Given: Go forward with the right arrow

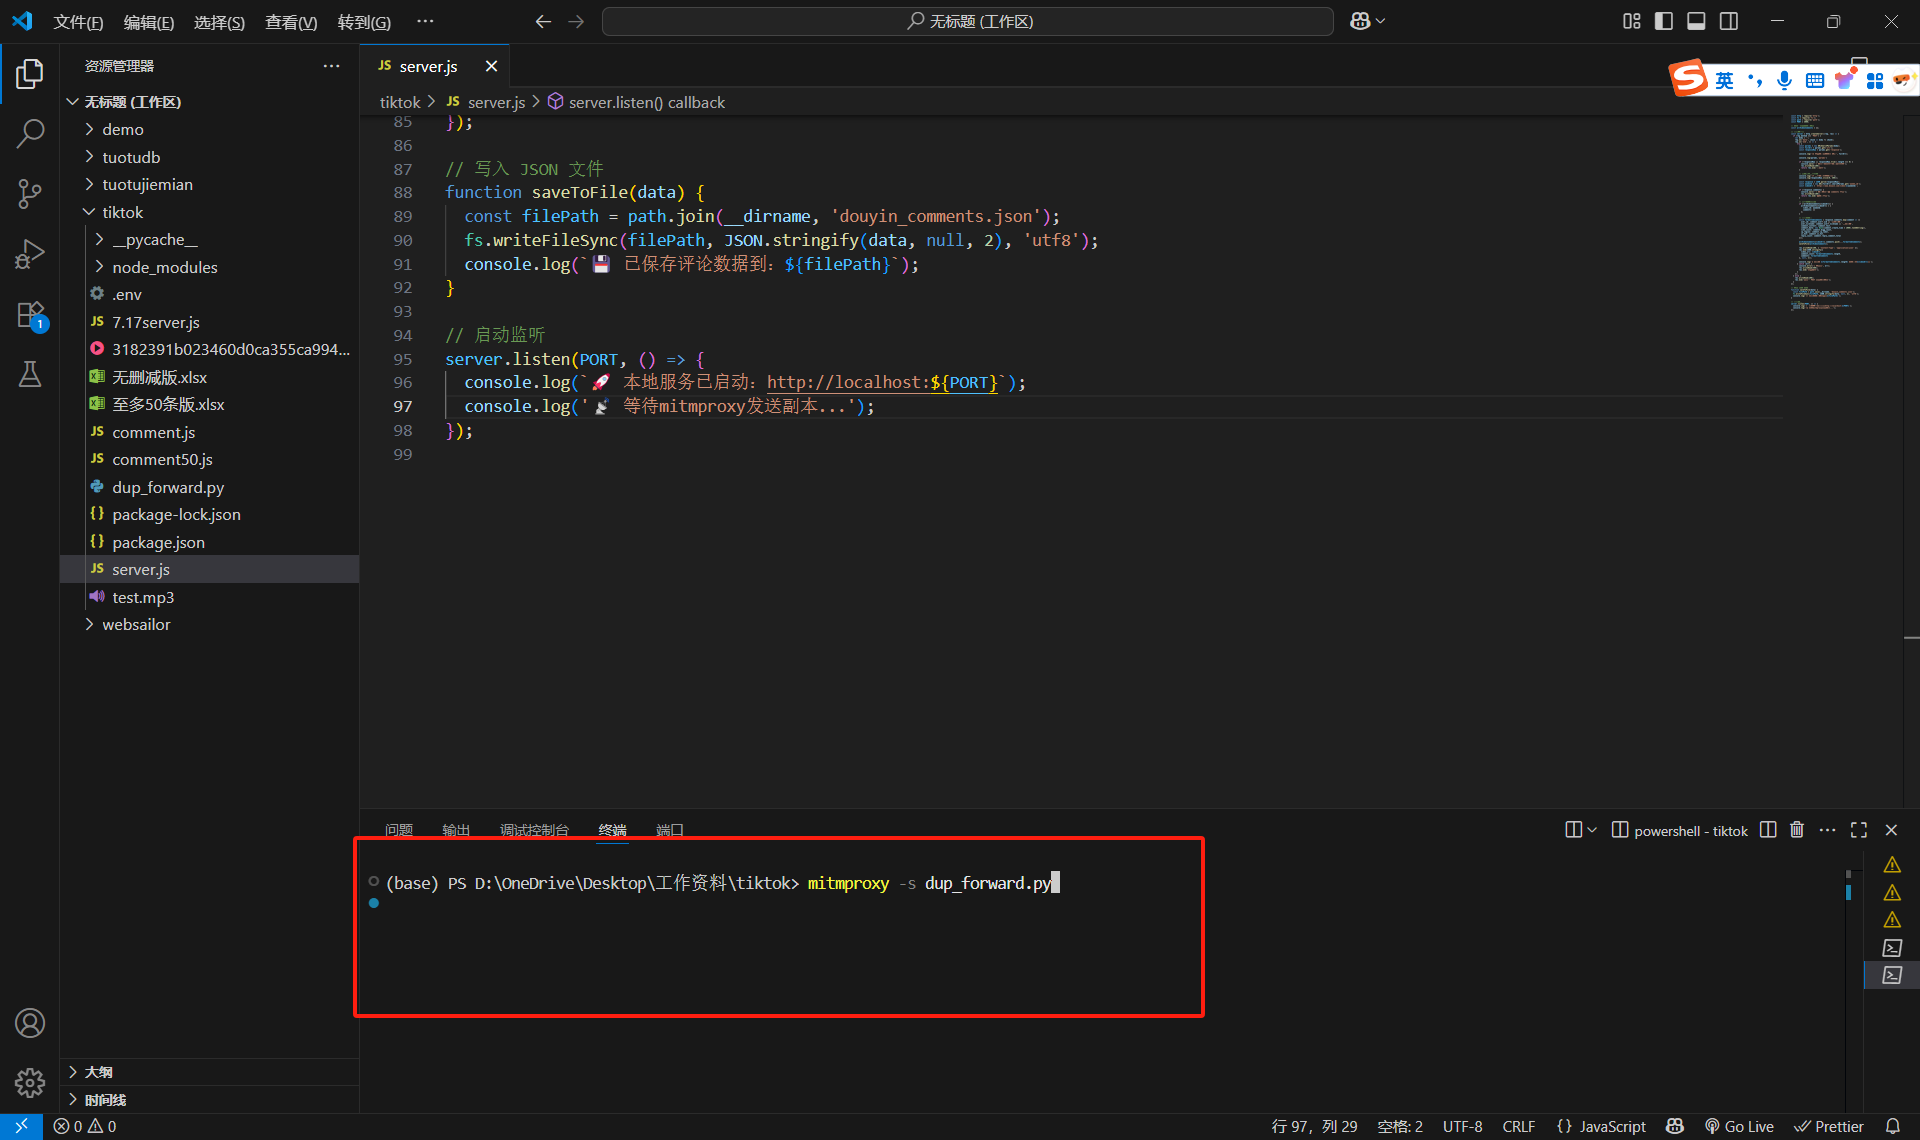Looking at the screenshot, I should click(576, 21).
